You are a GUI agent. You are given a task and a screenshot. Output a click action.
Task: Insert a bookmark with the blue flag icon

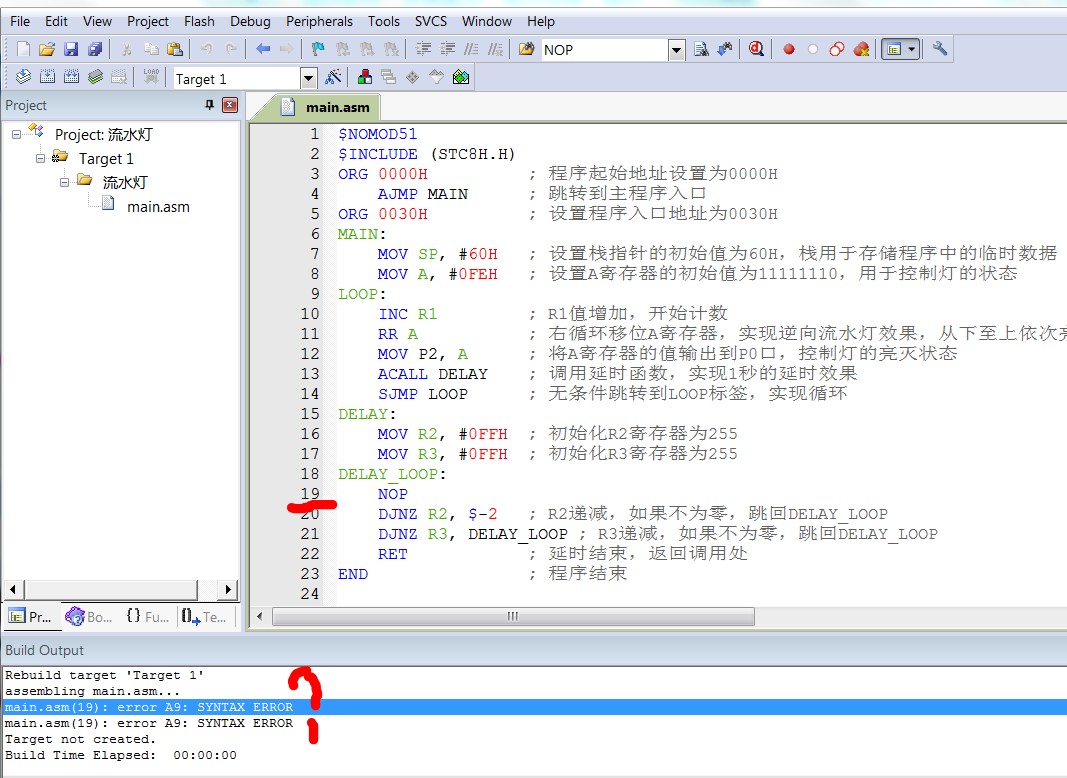318,49
